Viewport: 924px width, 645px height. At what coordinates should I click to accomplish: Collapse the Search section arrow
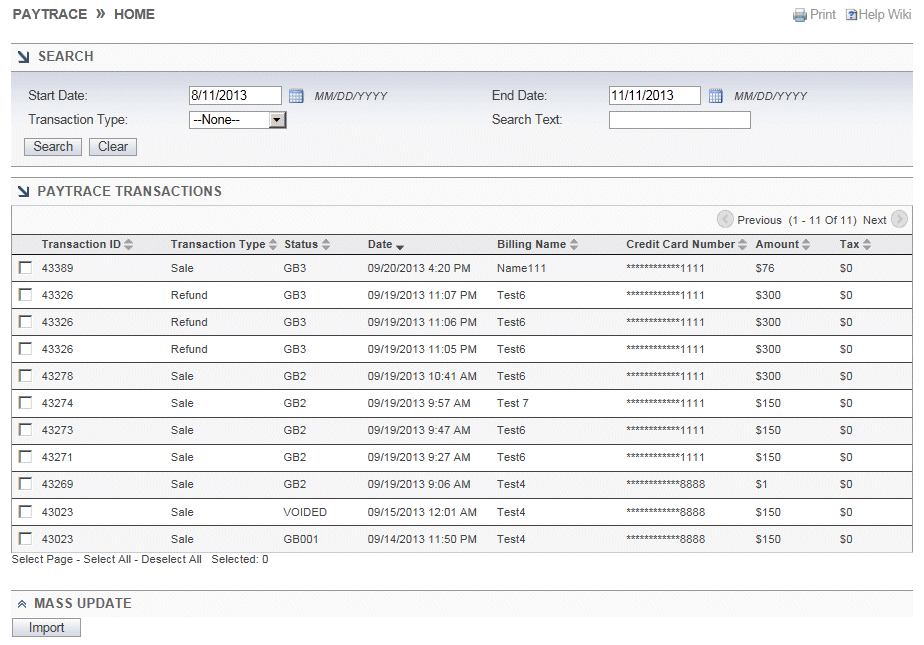[x=24, y=57]
